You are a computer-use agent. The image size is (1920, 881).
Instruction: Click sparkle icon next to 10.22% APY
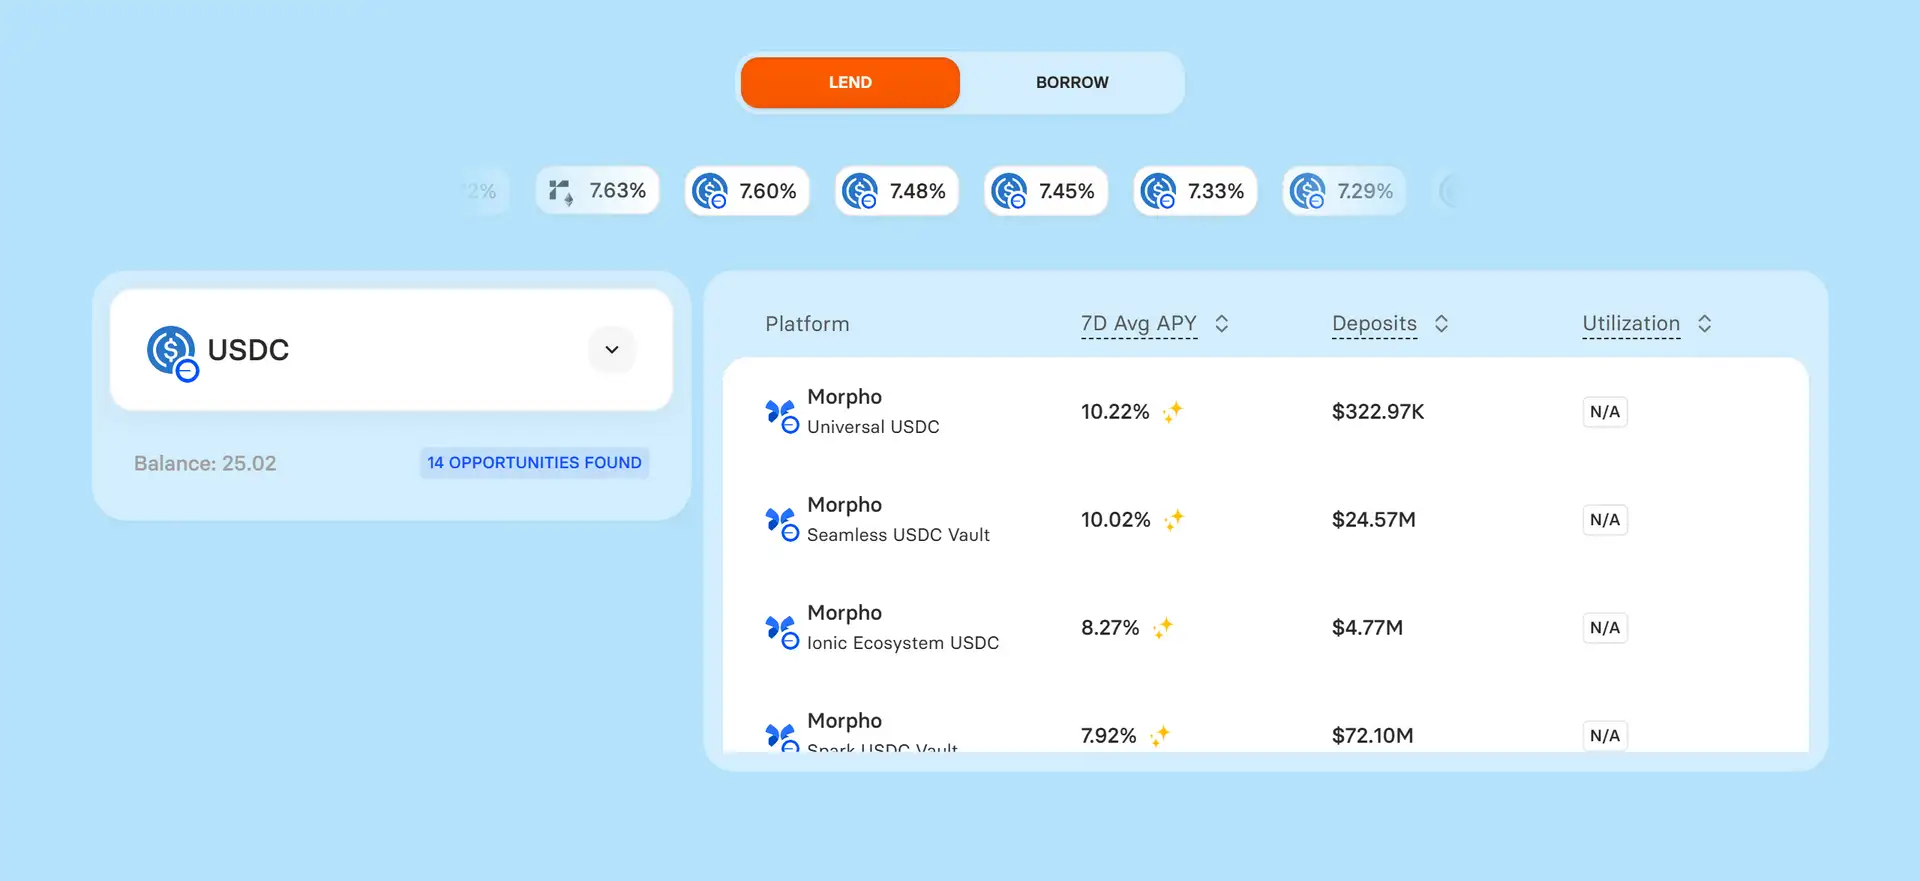pyautogui.click(x=1173, y=412)
